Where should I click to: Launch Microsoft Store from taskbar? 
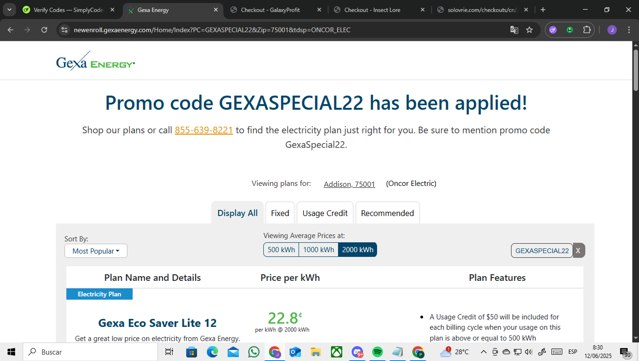[x=191, y=352]
